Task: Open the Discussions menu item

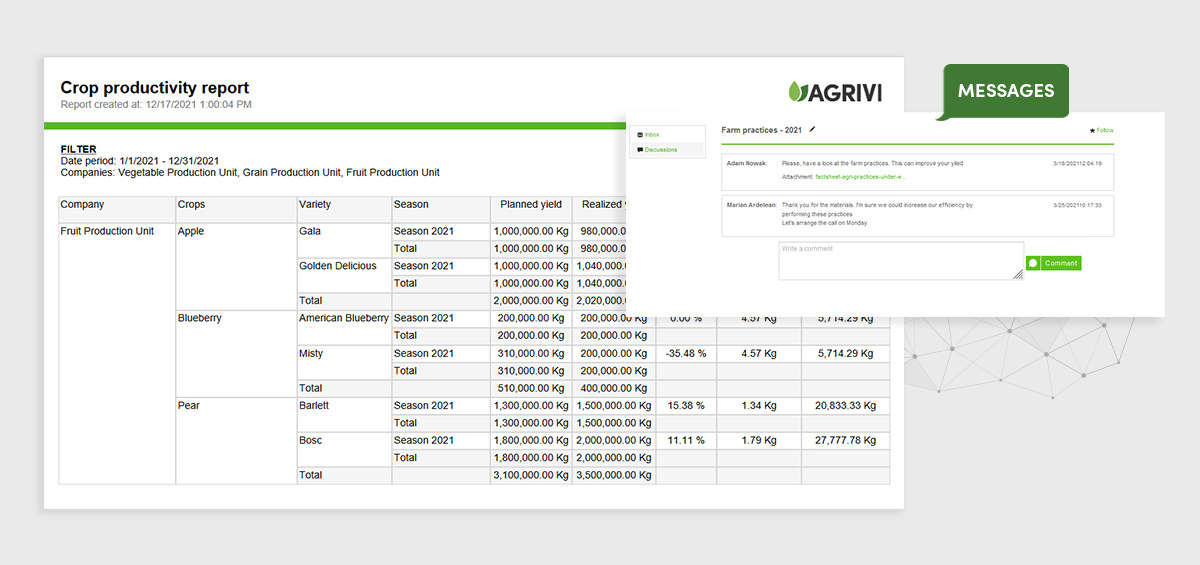Action: point(660,150)
